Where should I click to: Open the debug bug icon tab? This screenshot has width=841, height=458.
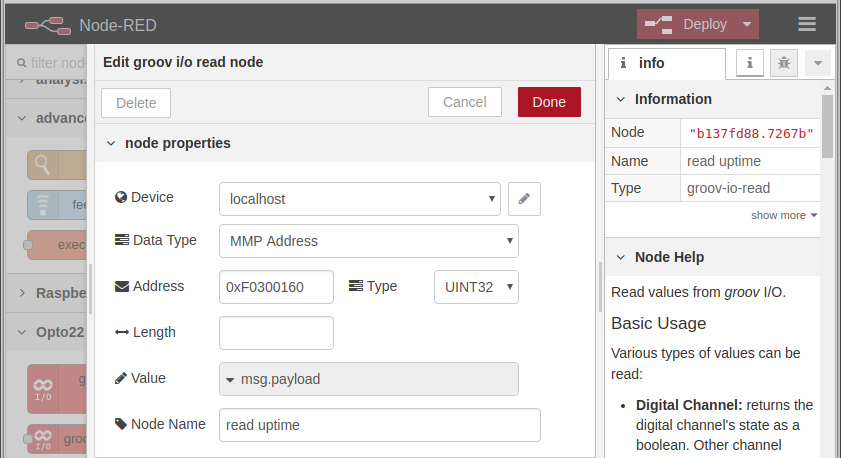(x=784, y=63)
